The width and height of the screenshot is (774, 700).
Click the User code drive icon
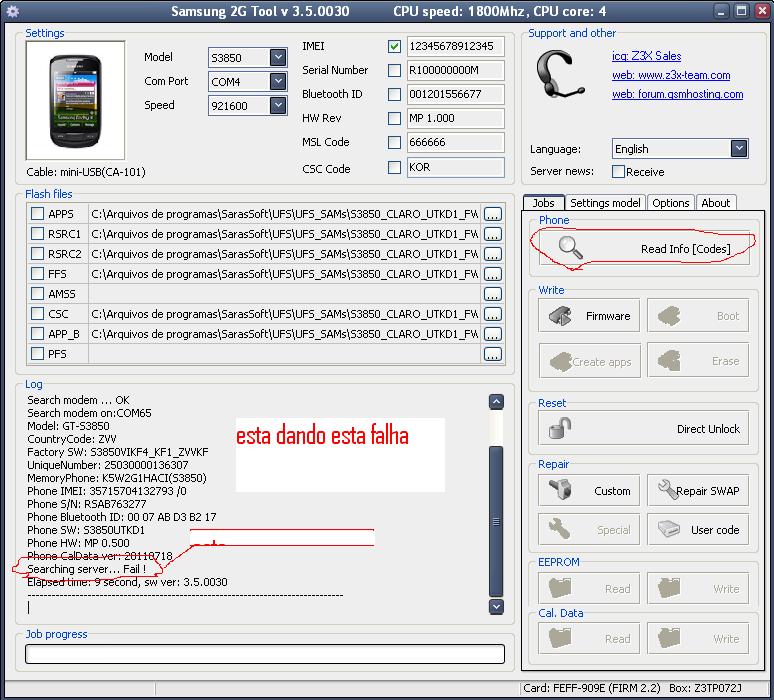[669, 529]
